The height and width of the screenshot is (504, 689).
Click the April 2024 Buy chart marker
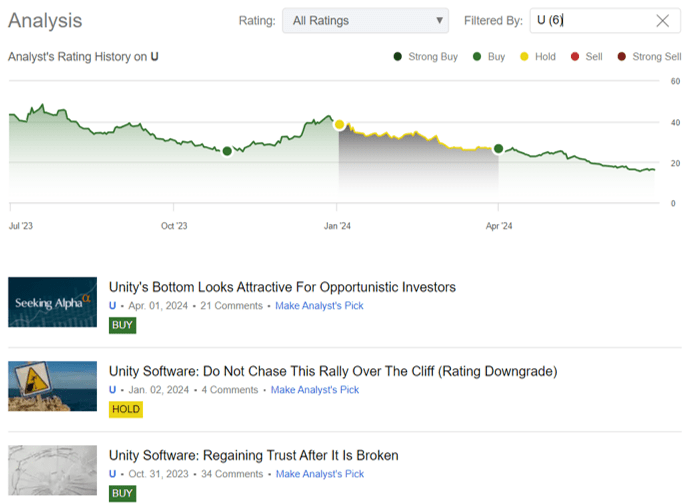click(499, 149)
